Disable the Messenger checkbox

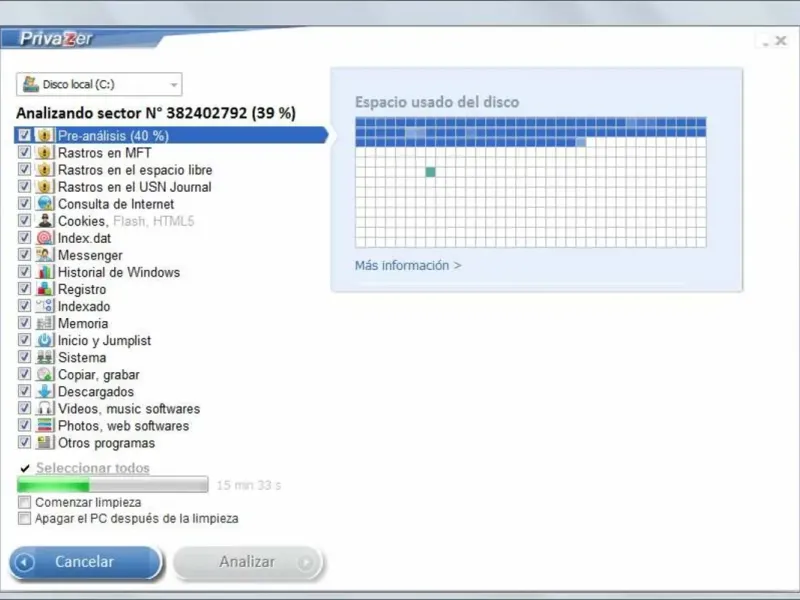tap(24, 254)
